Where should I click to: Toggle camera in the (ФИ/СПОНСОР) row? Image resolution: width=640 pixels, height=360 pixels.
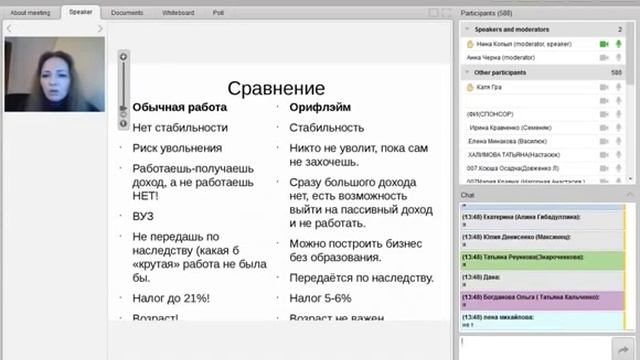coord(604,114)
